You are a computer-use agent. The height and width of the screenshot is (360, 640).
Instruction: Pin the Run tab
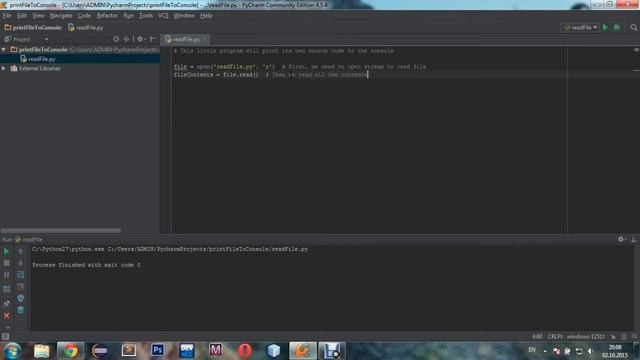pyautogui.click(x=6, y=303)
